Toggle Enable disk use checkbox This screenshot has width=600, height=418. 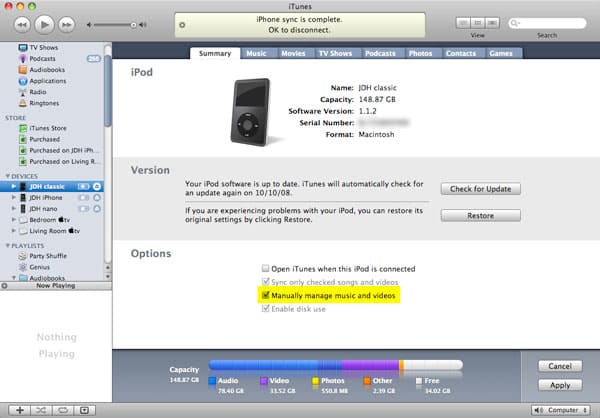click(x=265, y=311)
